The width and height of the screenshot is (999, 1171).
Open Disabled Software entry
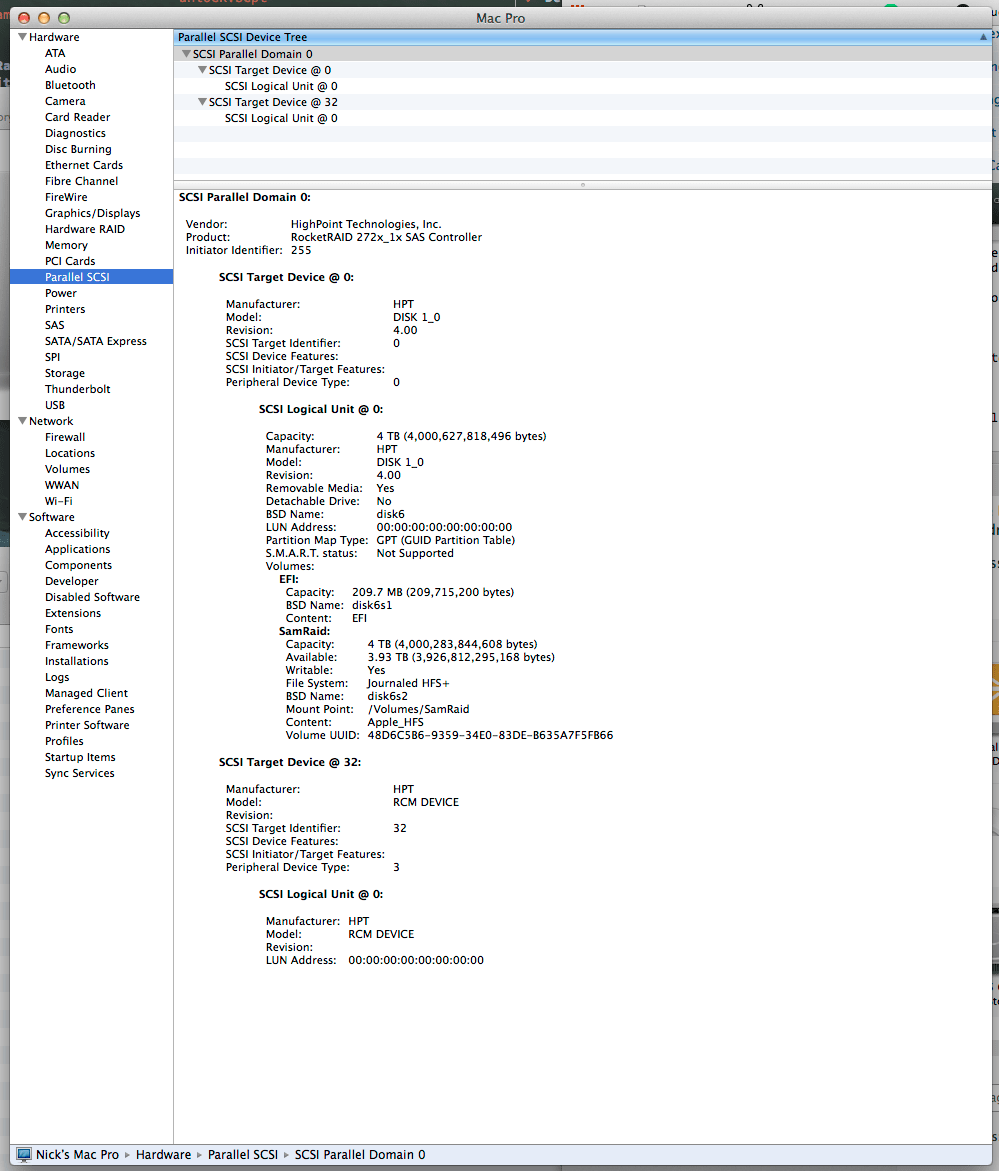pyautogui.click(x=93, y=597)
